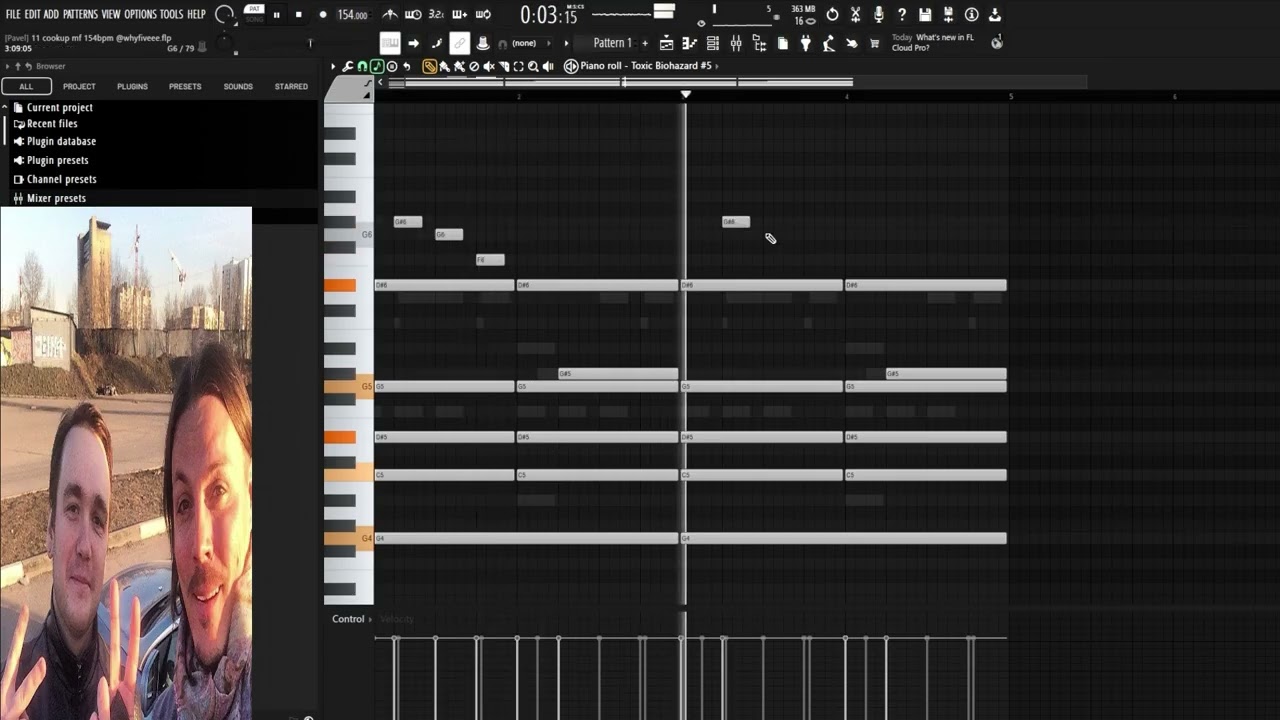1280x720 pixels.
Task: Select the Slice tool in piano roll
Action: (x=504, y=66)
